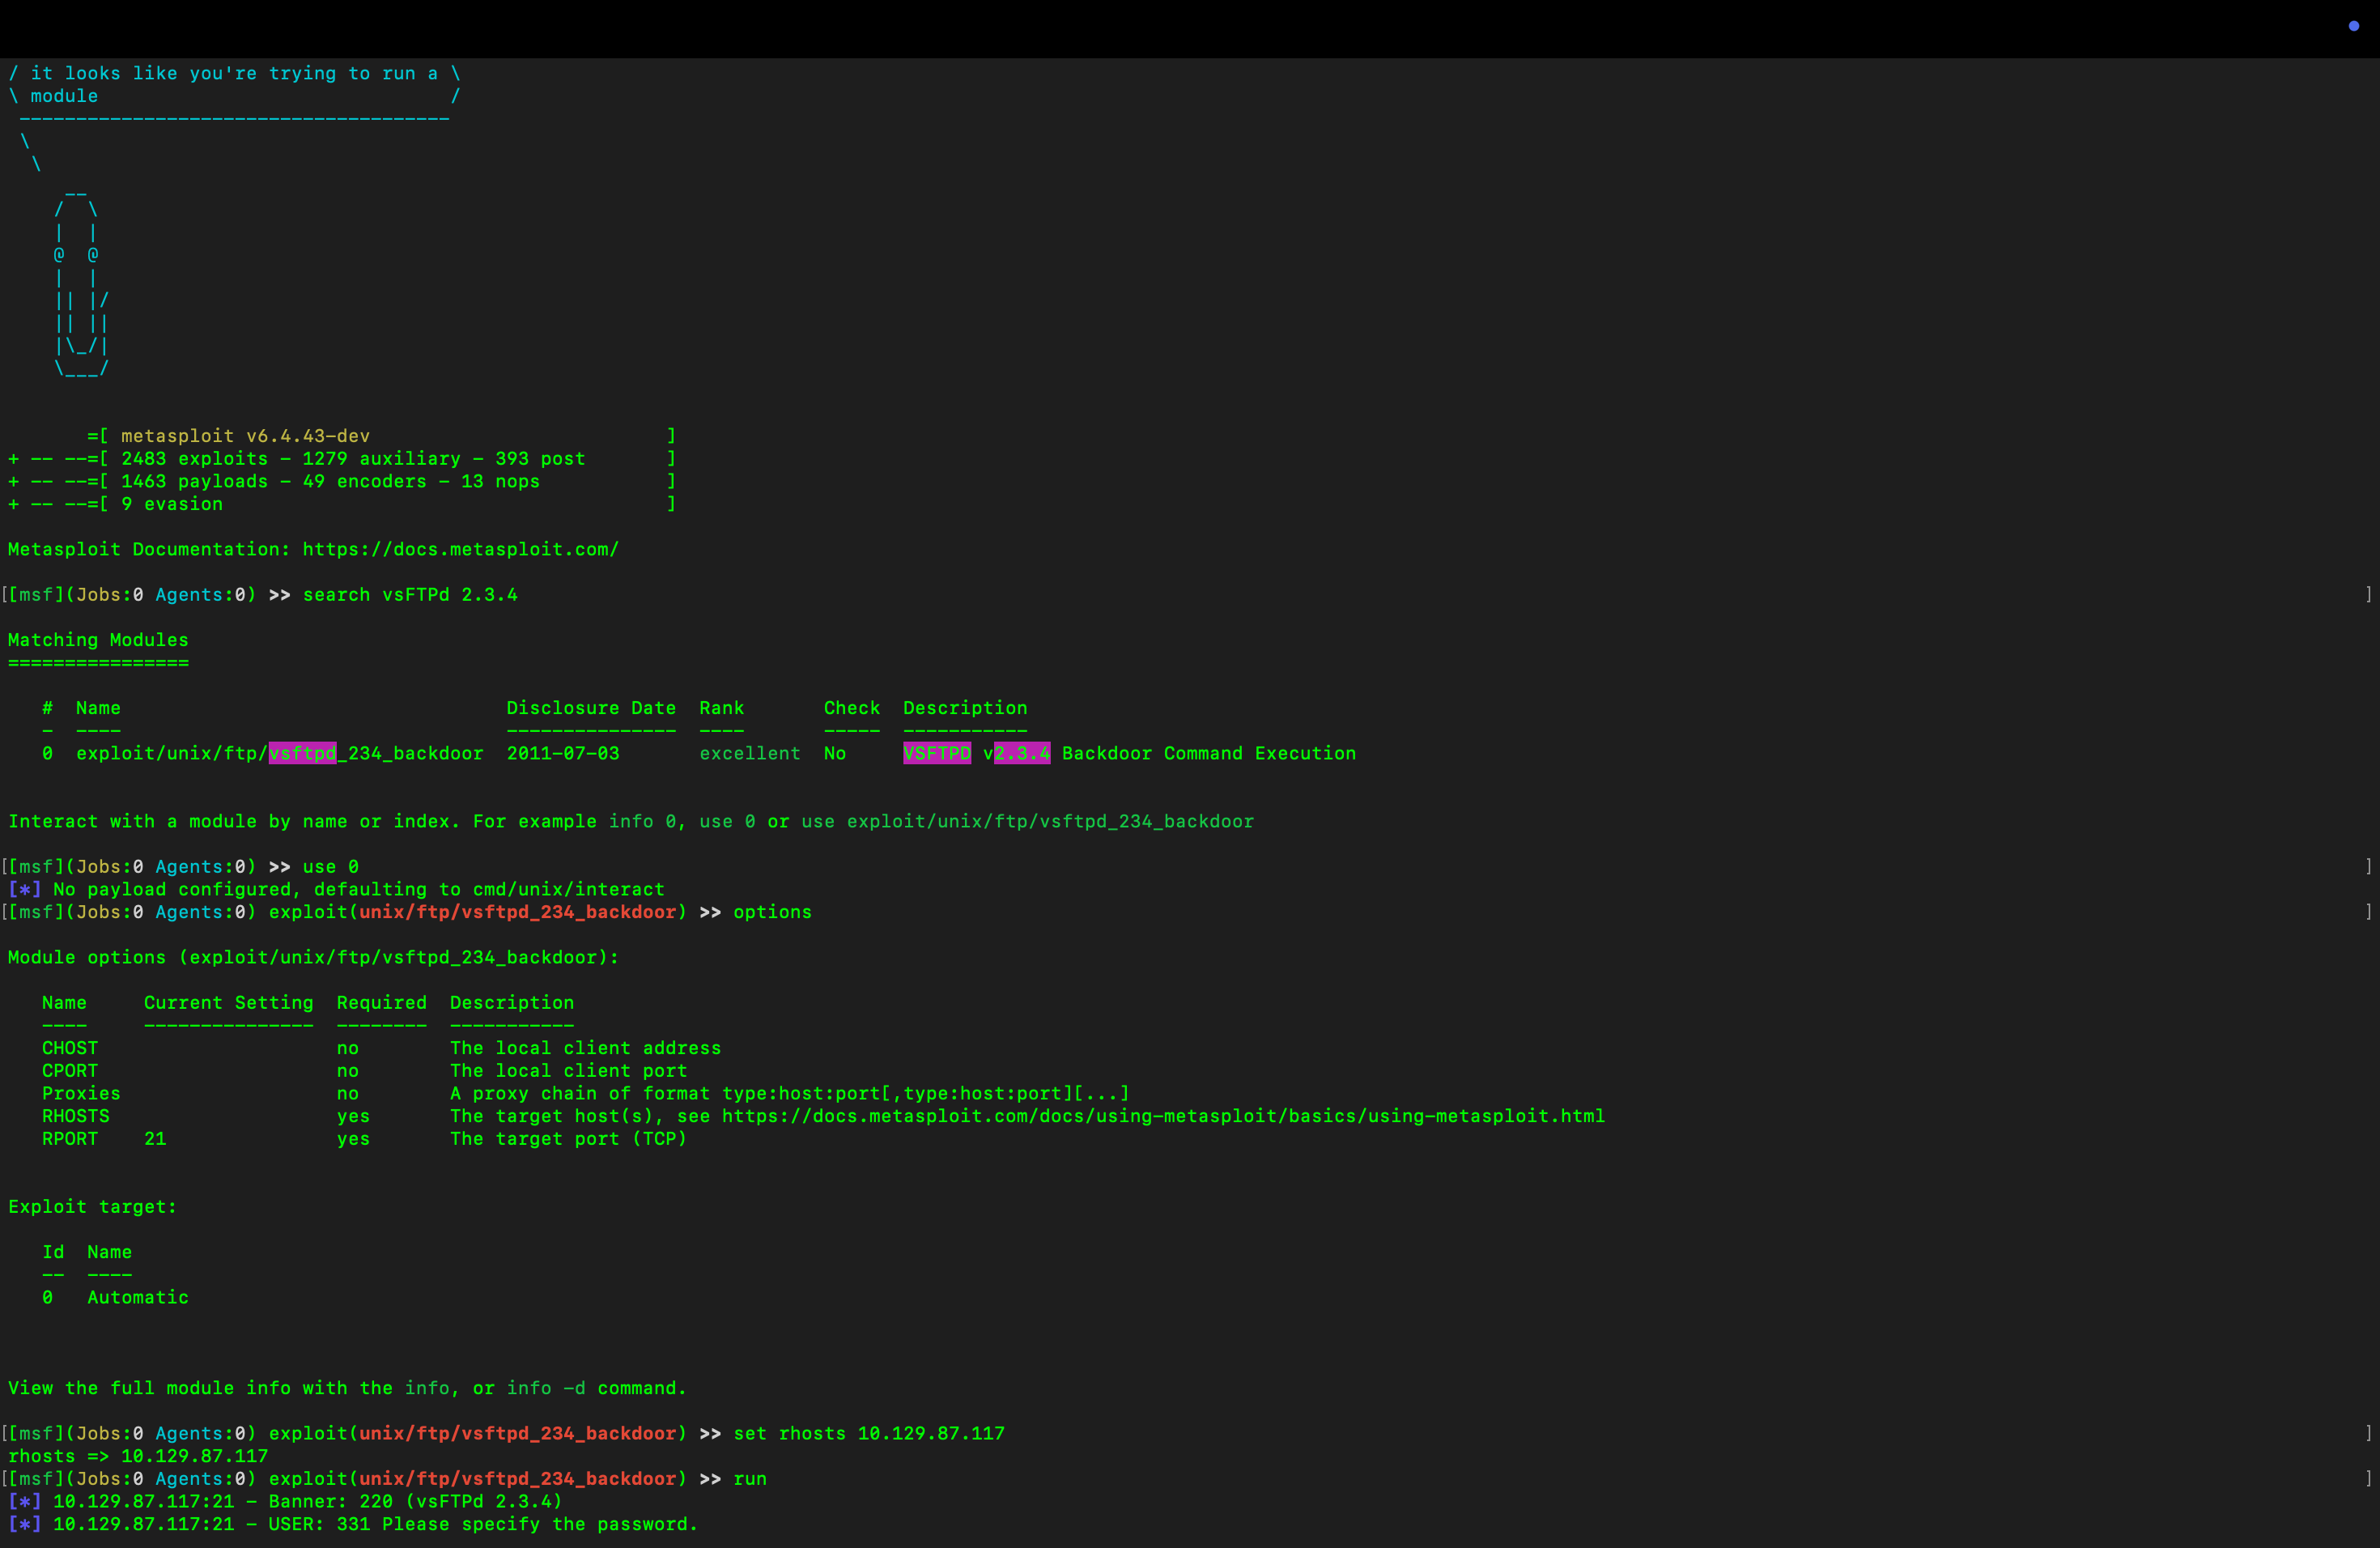Click 'The target port (TCP)' description
2380x1548 pixels.
568,1139
